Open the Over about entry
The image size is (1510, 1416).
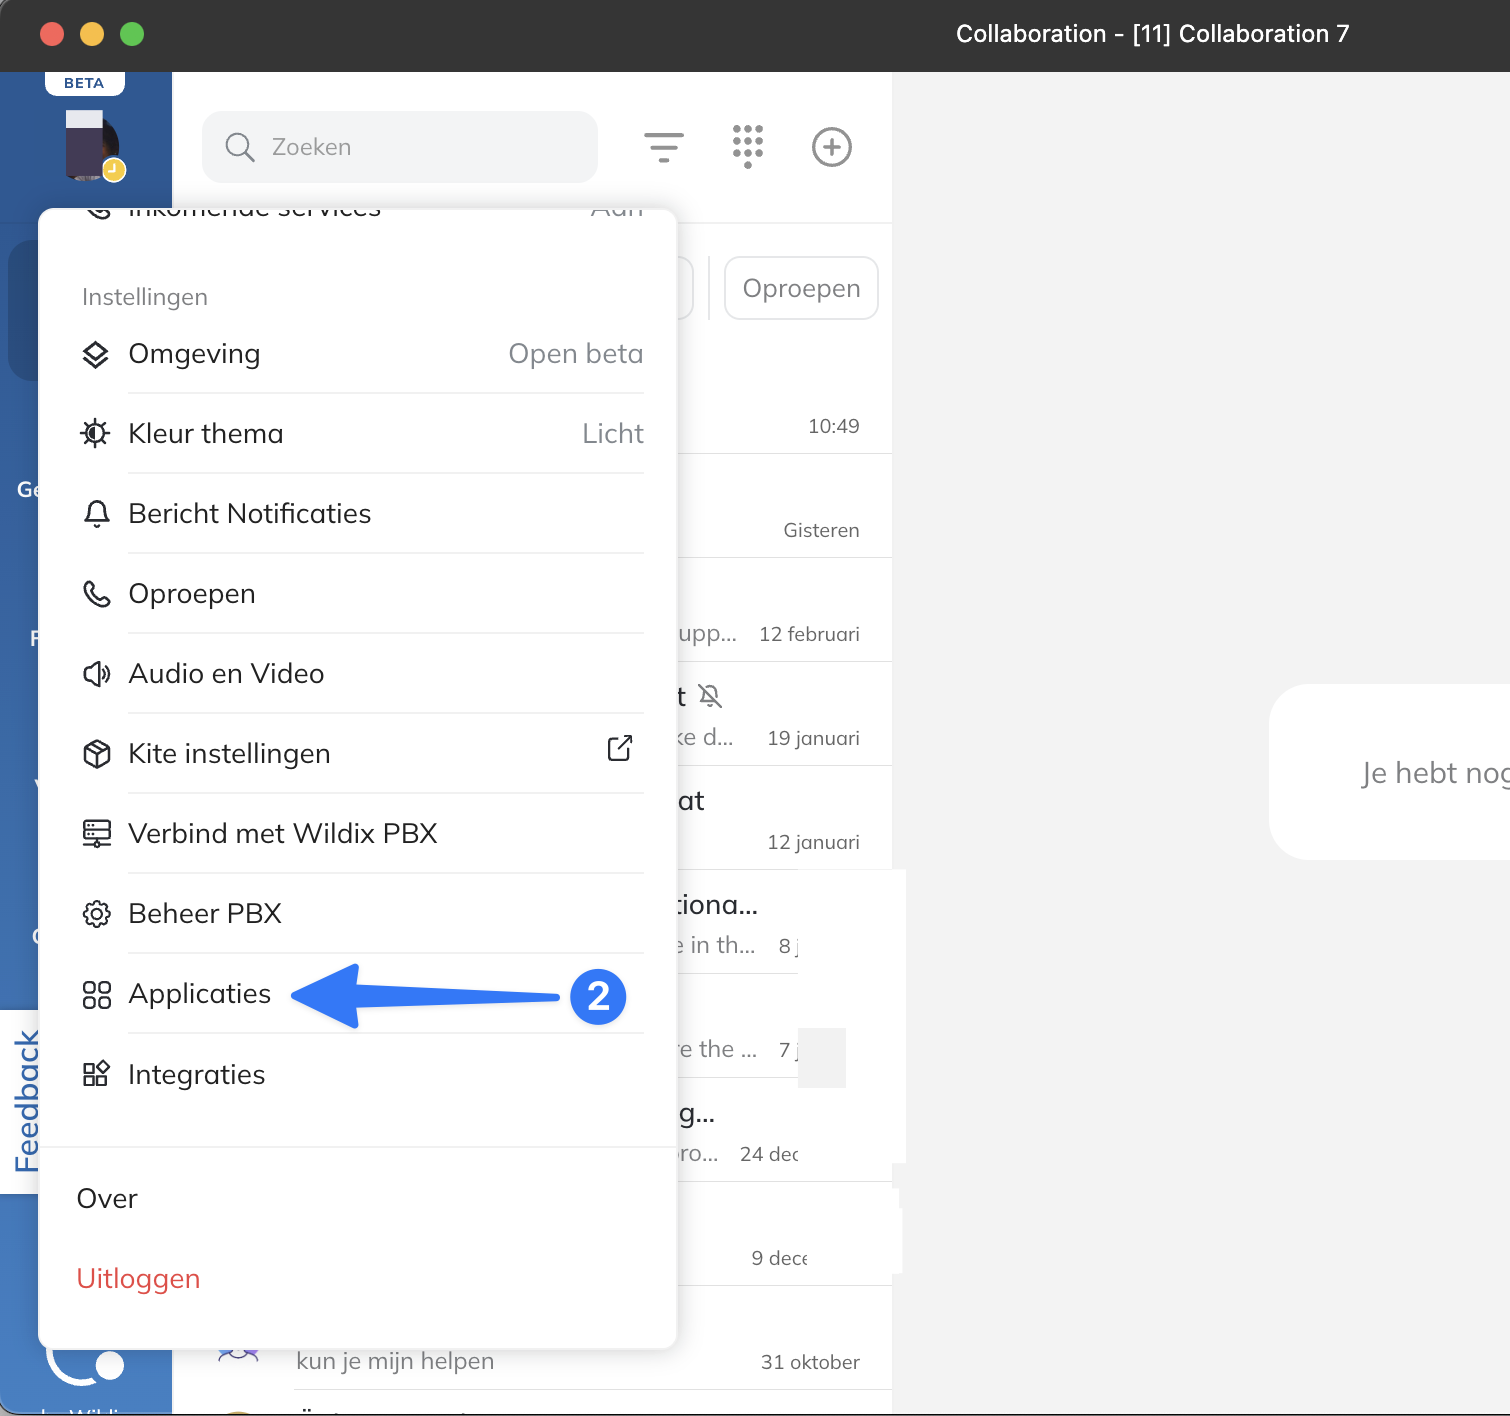click(x=107, y=1199)
